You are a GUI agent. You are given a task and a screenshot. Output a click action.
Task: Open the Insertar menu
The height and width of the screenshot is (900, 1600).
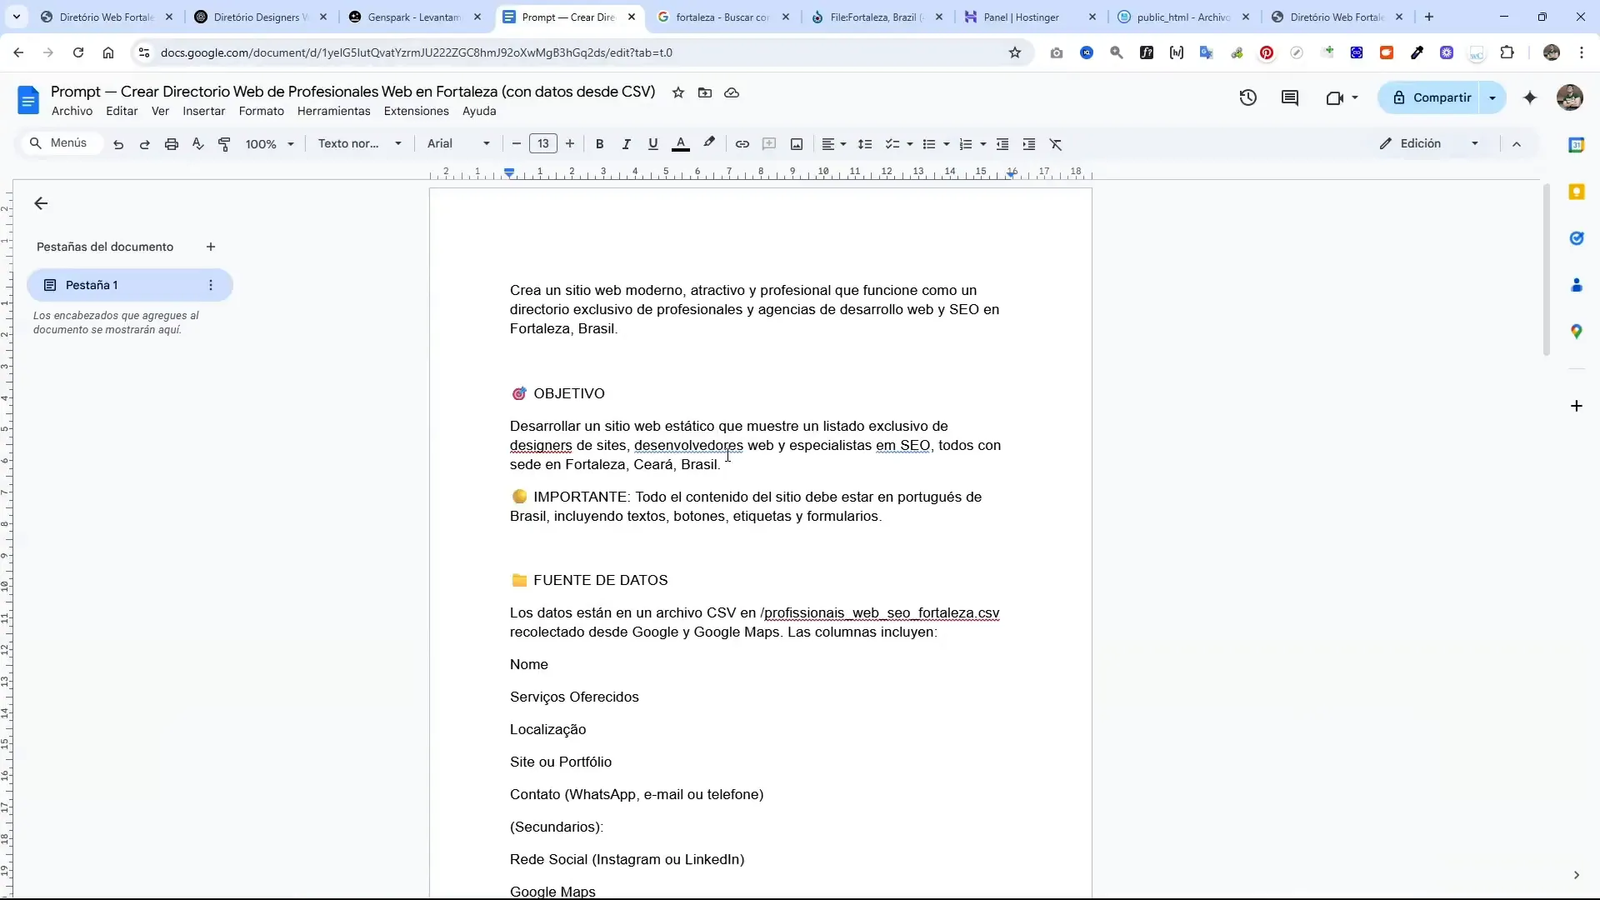(x=204, y=111)
